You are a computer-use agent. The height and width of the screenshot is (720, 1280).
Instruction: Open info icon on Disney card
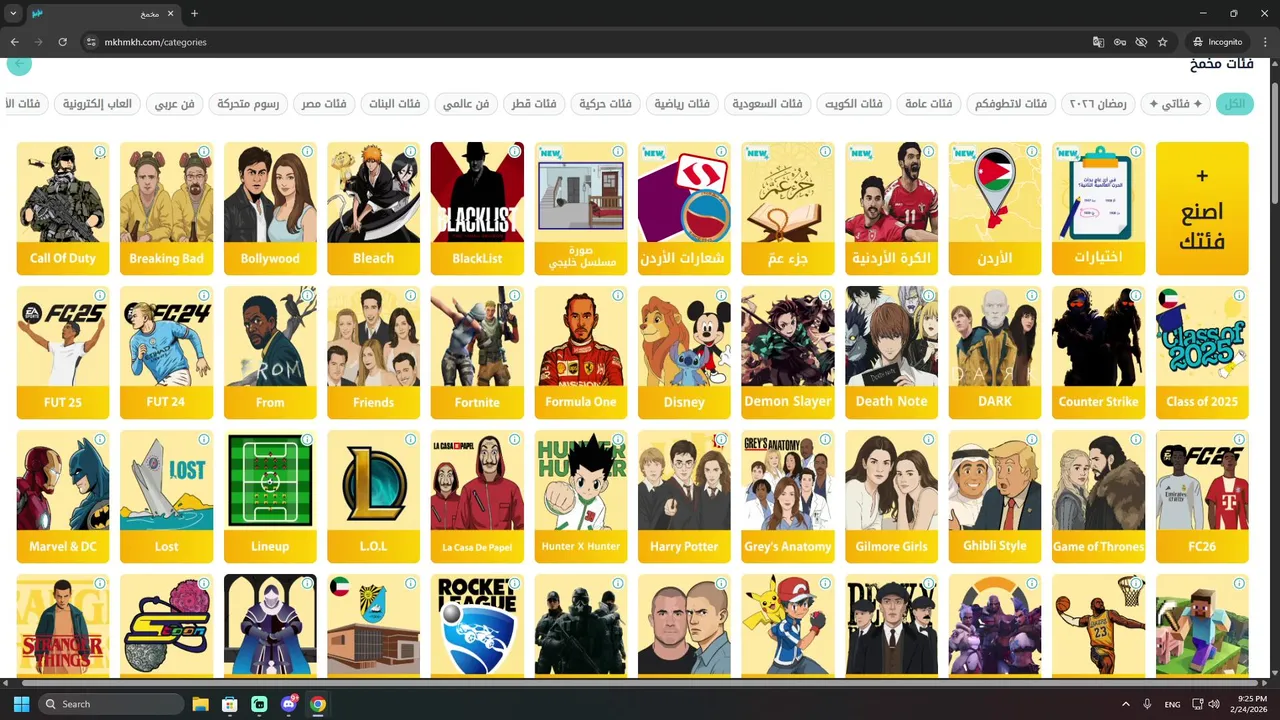tap(721, 296)
